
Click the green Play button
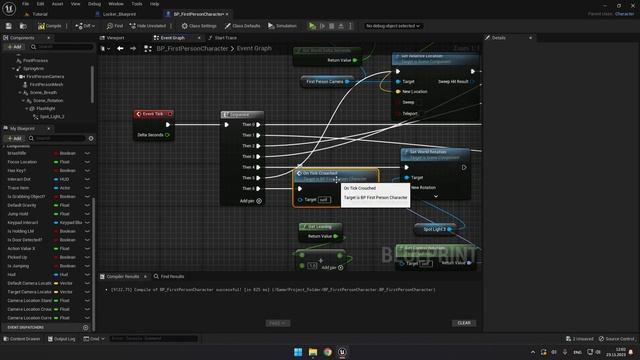pos(312,26)
